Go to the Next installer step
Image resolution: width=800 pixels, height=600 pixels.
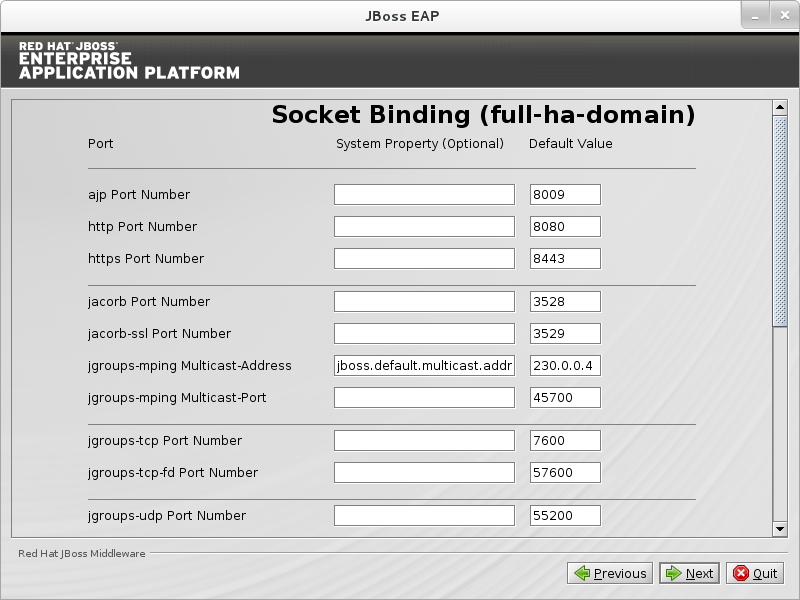689,573
